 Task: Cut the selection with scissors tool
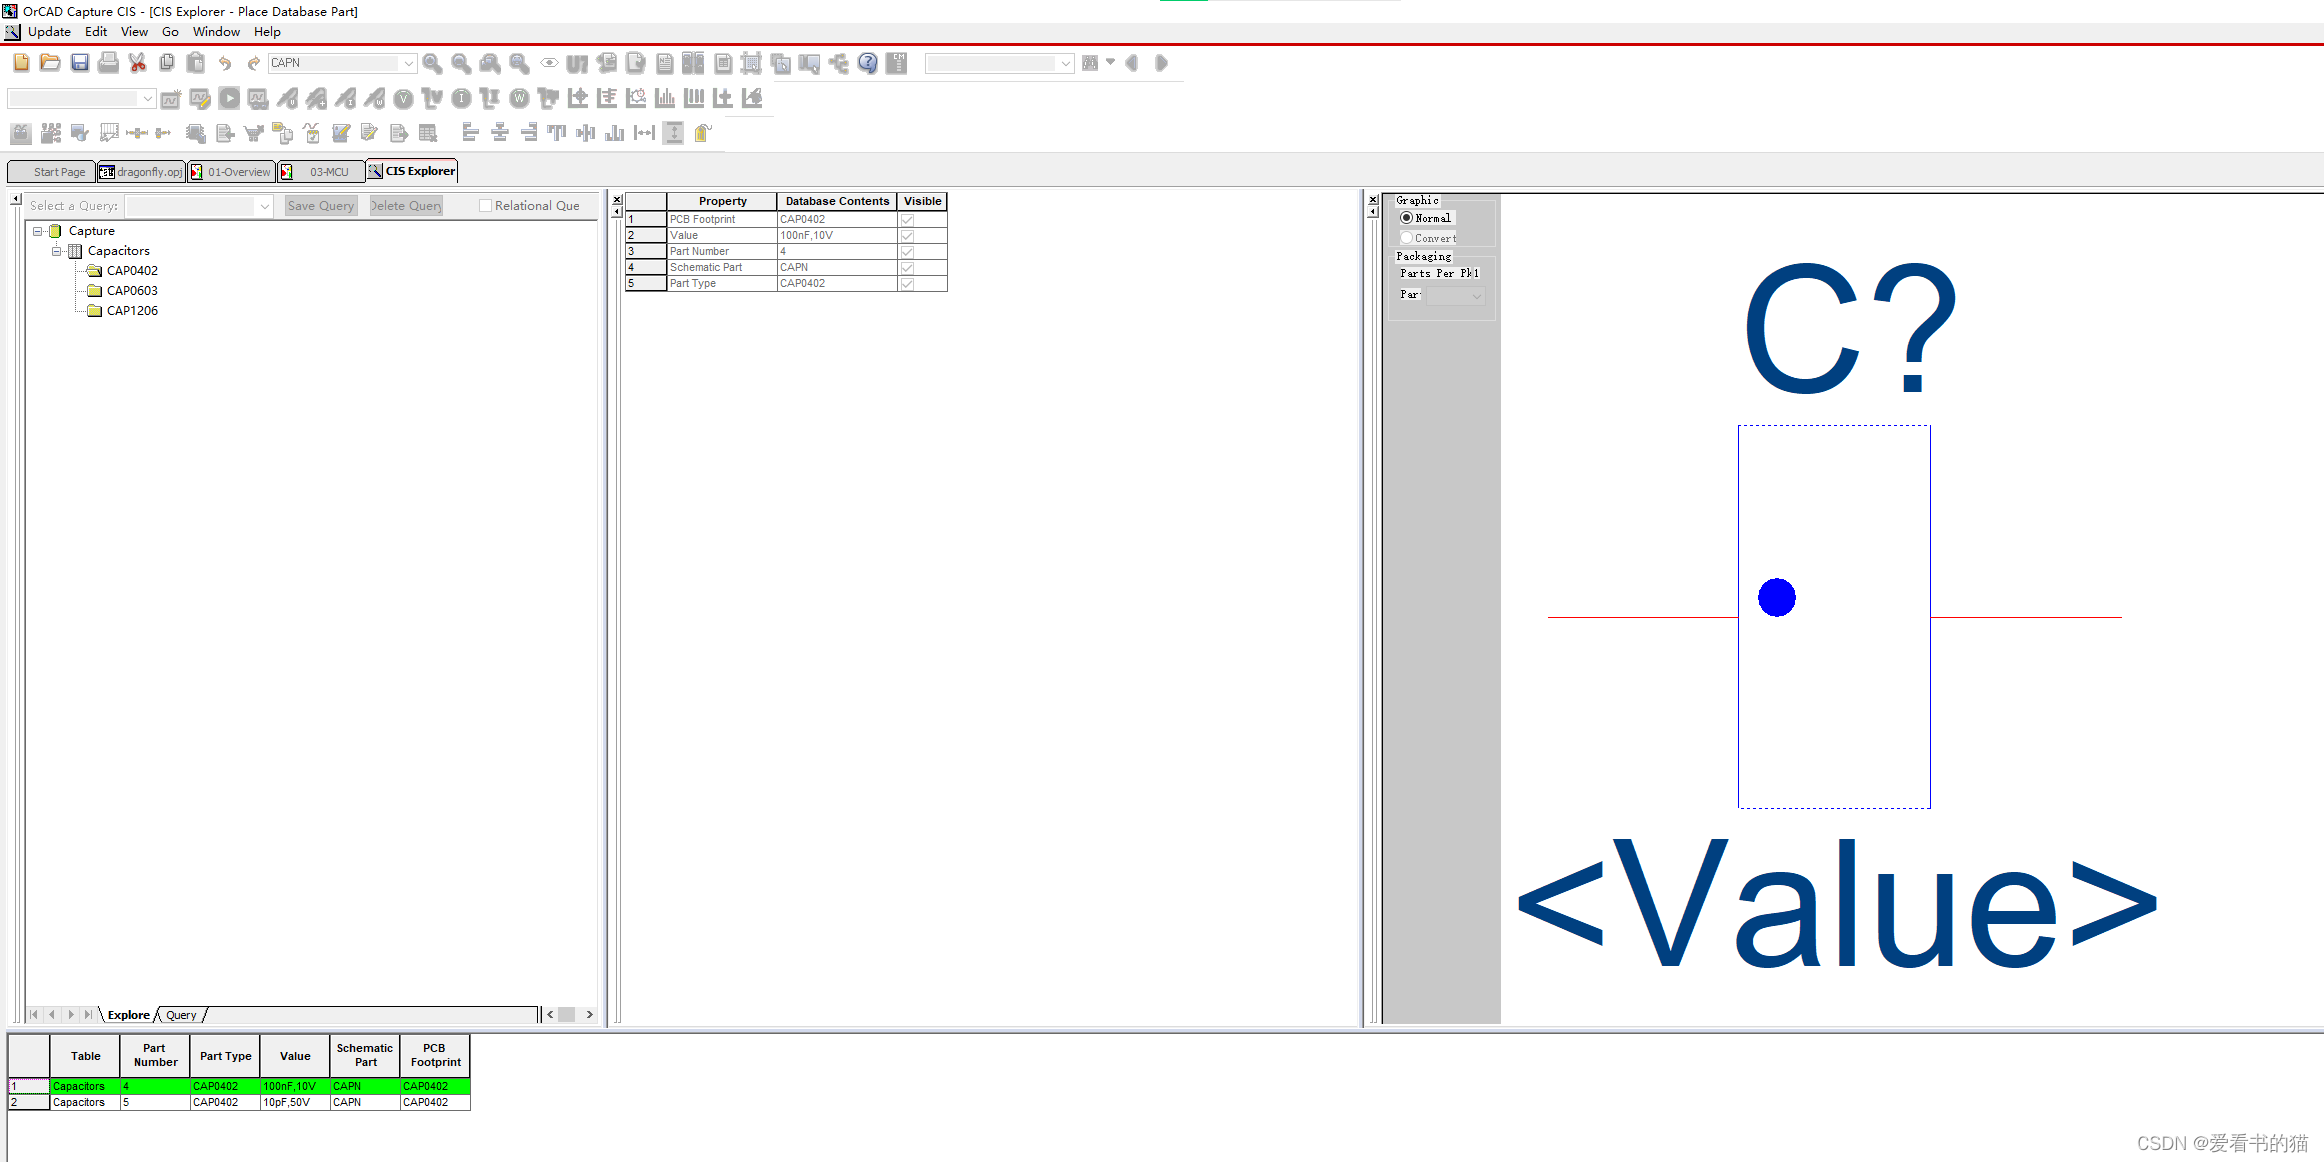[137, 62]
